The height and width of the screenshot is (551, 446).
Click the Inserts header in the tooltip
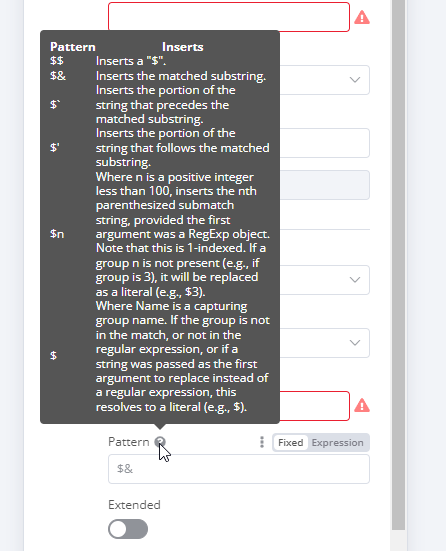coord(182,47)
